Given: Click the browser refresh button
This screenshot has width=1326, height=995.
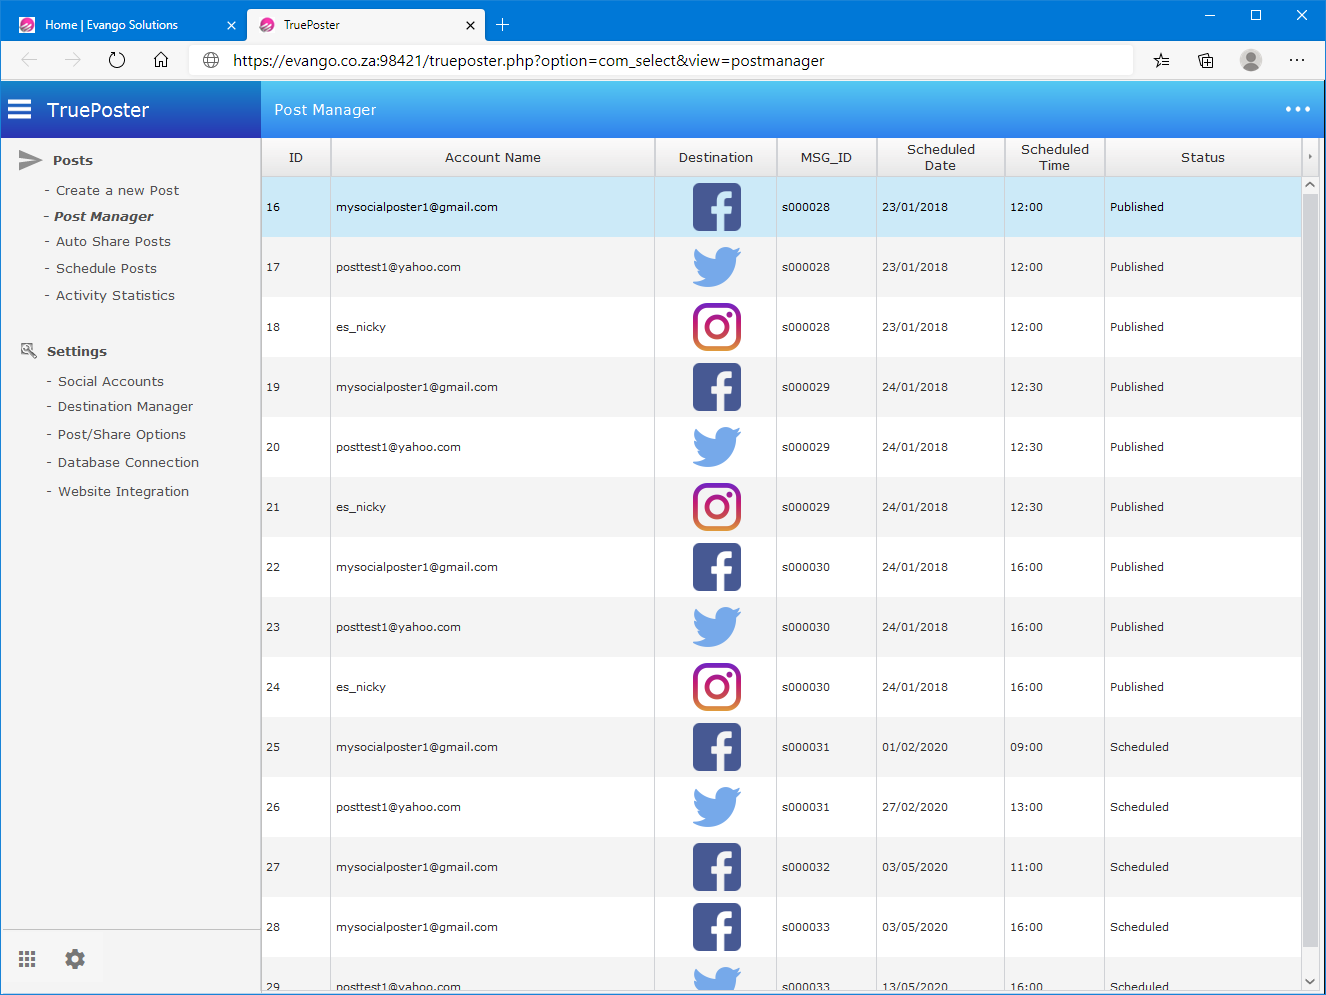Looking at the screenshot, I should (x=117, y=60).
